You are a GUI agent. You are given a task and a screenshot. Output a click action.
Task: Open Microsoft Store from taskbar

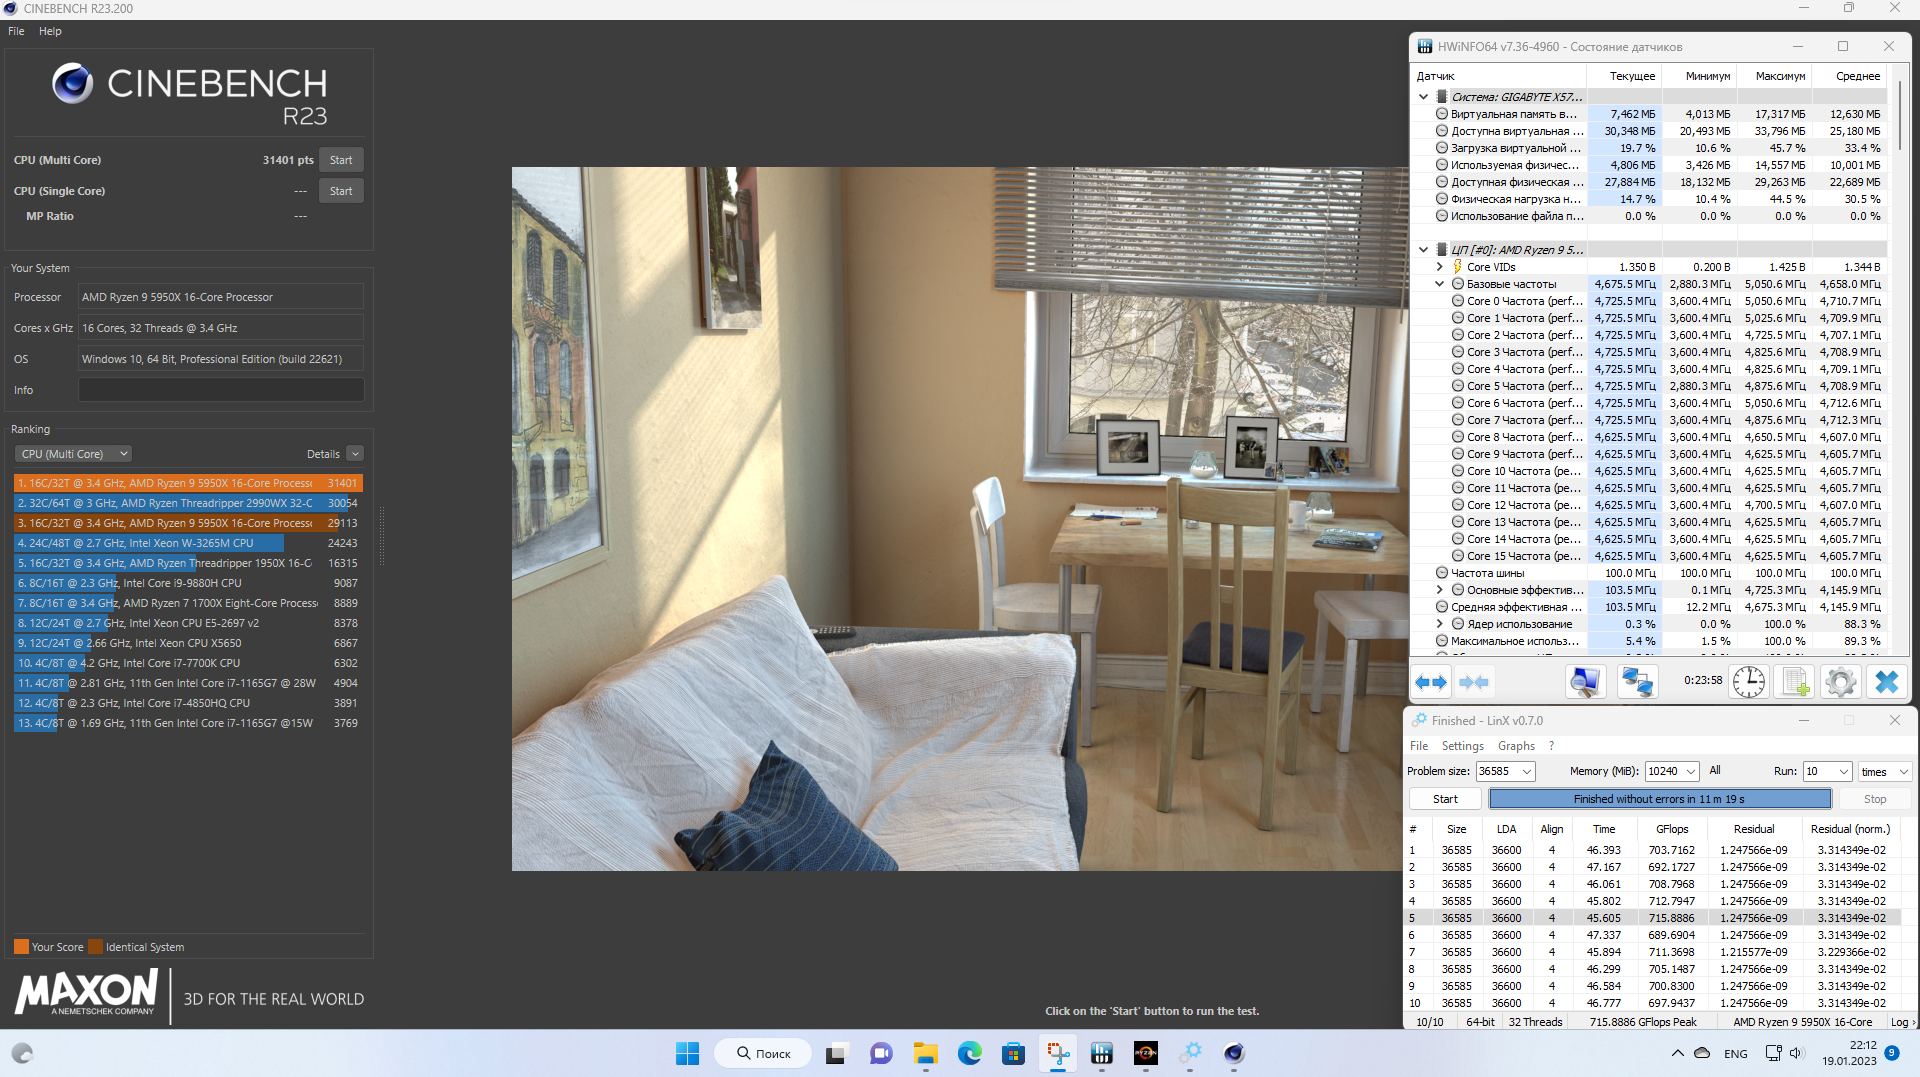(1013, 1053)
